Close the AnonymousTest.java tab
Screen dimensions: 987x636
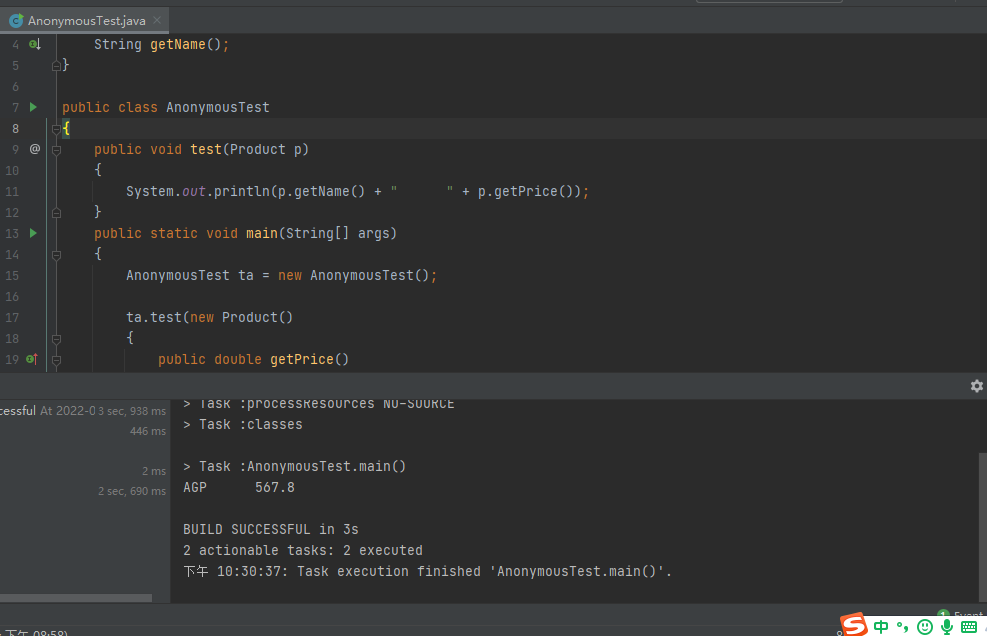[159, 20]
